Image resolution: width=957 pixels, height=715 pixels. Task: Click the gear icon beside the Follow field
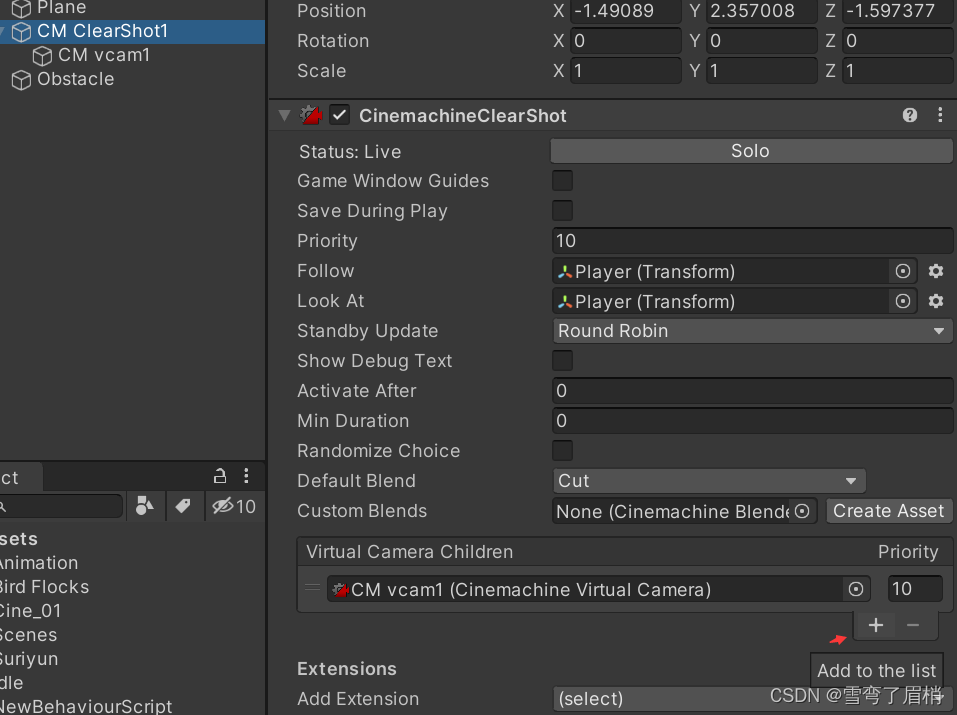click(936, 271)
